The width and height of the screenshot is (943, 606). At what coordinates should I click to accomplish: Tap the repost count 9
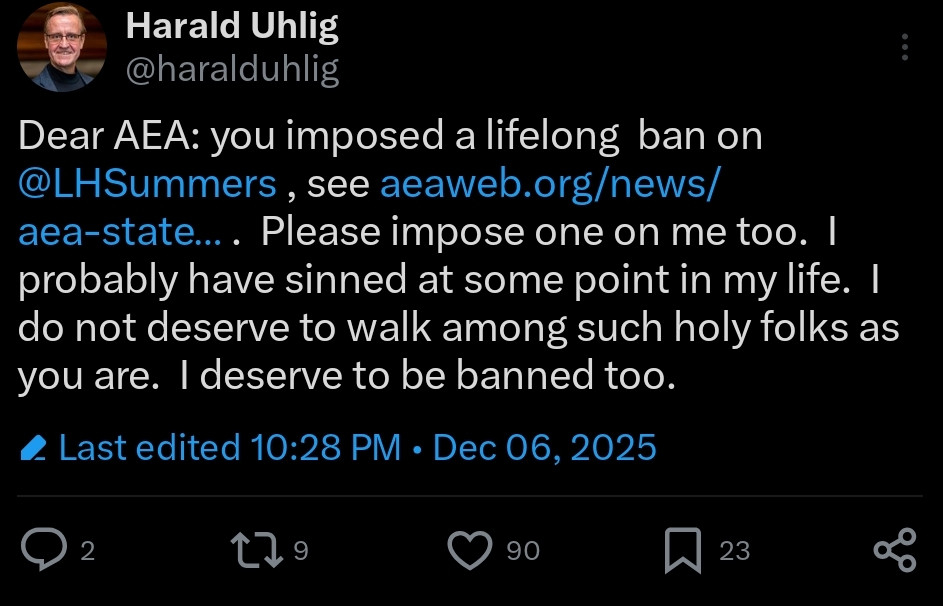301,551
